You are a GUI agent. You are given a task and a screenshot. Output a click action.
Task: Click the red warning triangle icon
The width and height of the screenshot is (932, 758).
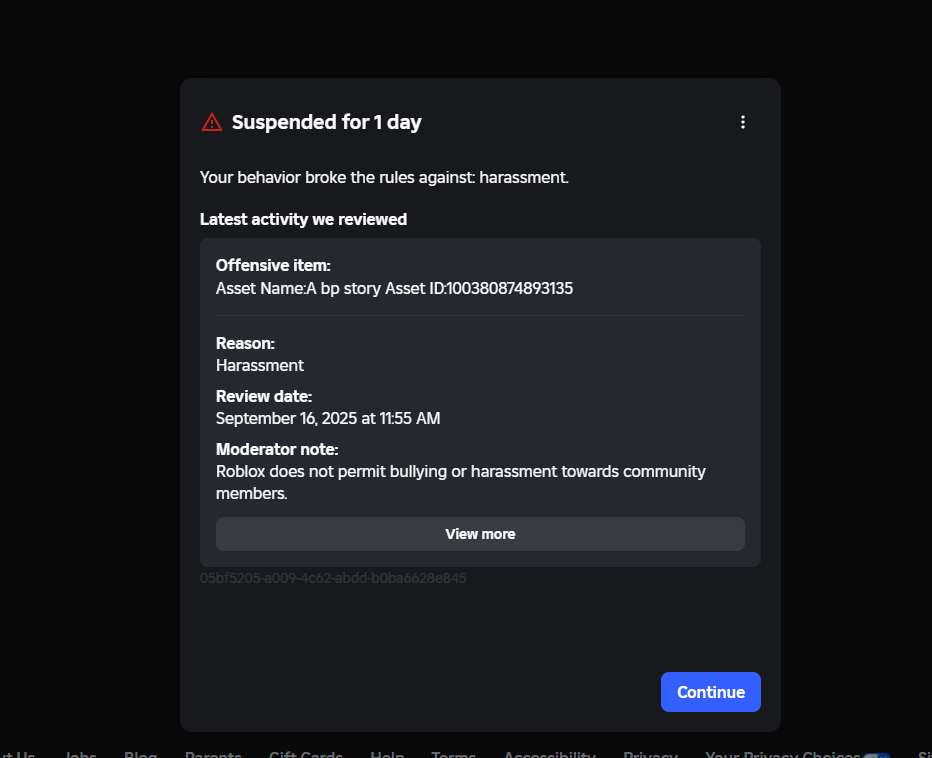pyautogui.click(x=212, y=122)
